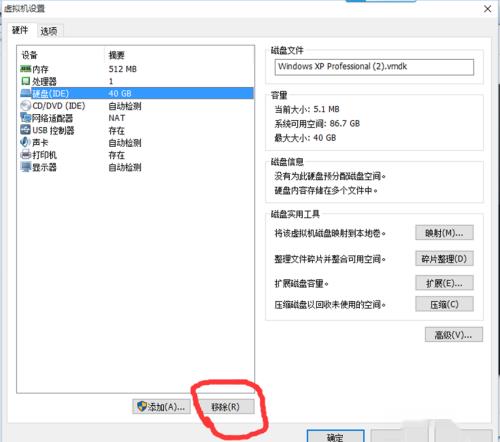Click the processor count value 1
The image size is (500, 442).
111,81
